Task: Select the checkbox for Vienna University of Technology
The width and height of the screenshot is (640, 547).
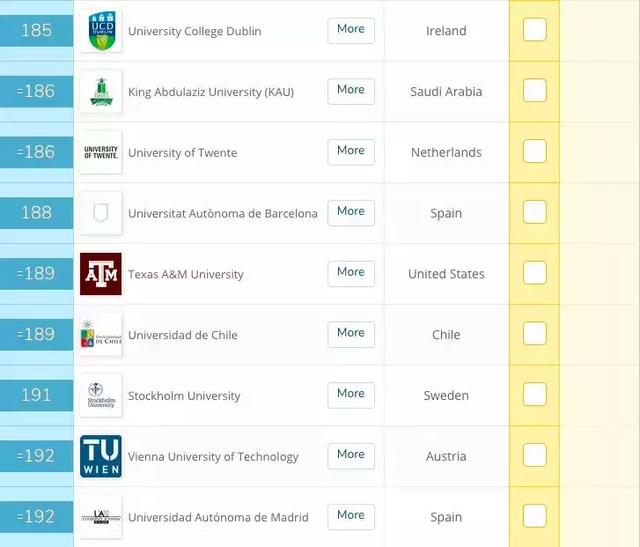Action: tap(535, 455)
